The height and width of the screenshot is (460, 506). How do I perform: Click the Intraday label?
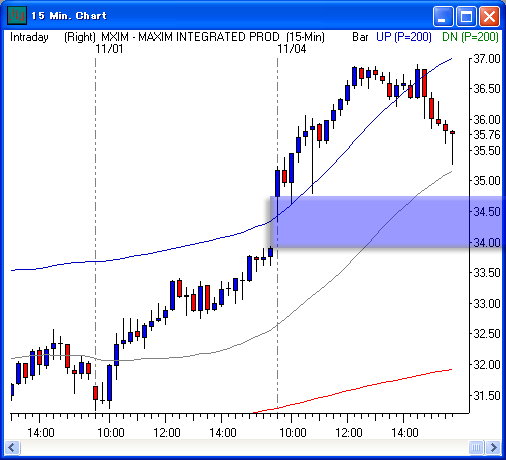click(x=29, y=37)
